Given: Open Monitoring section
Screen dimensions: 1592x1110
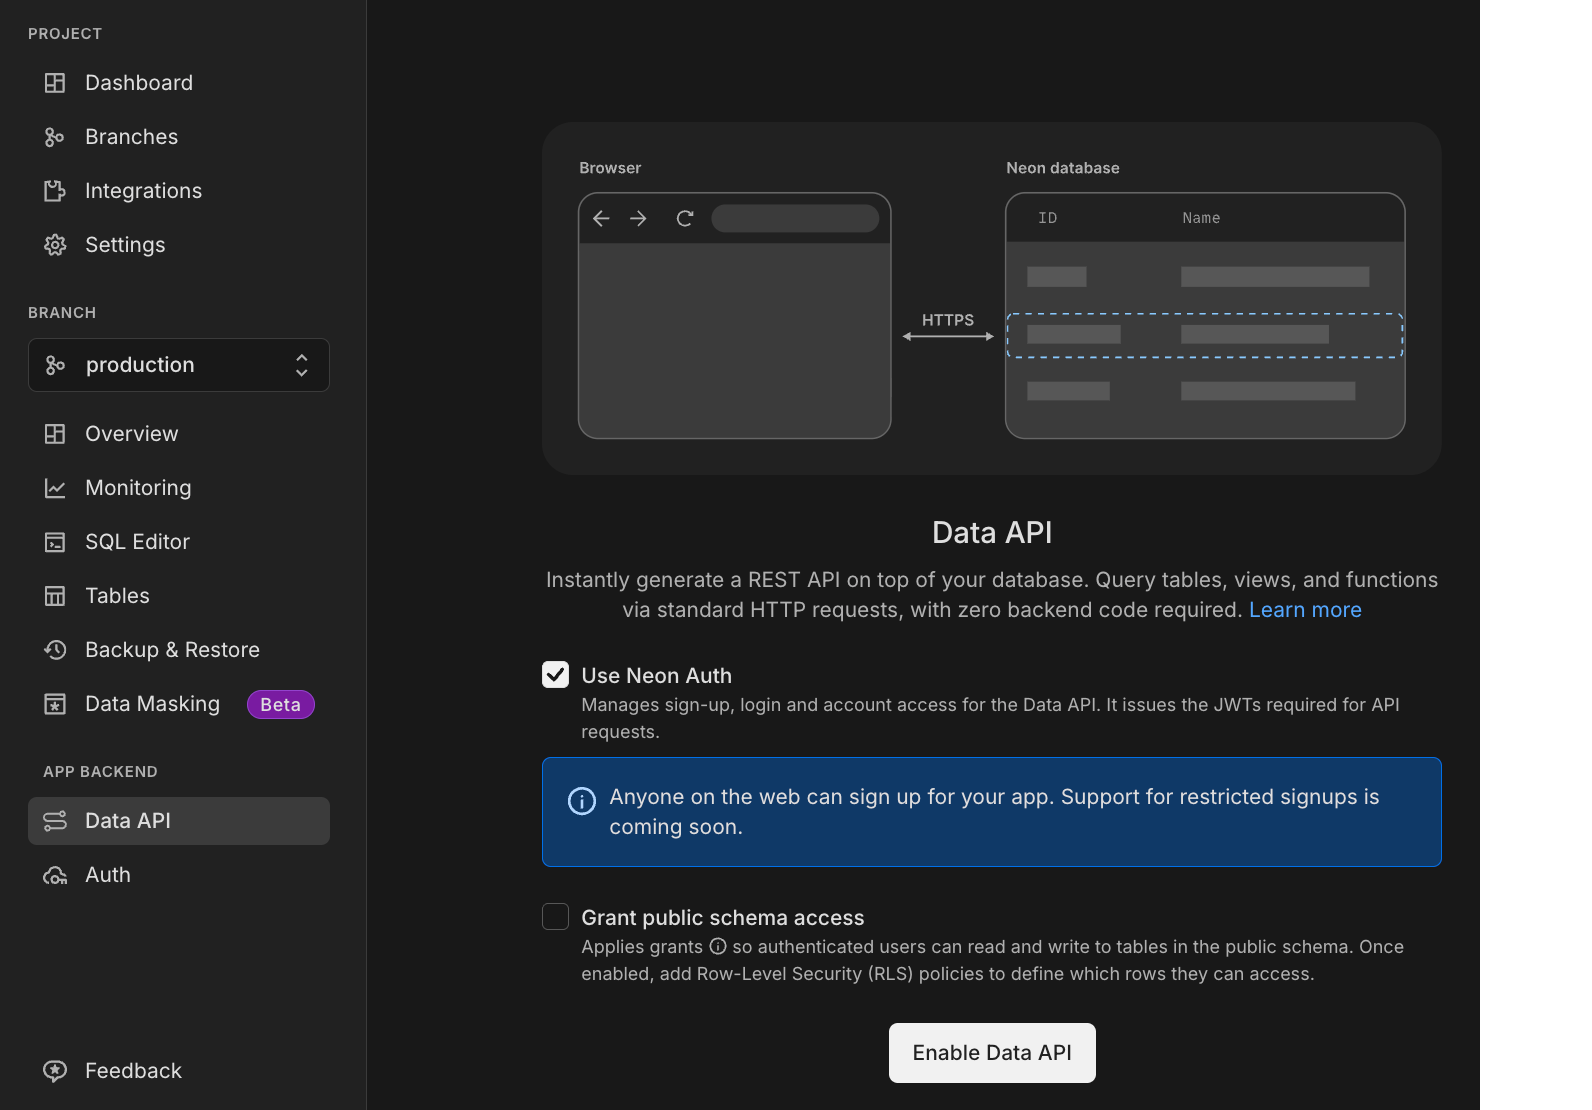Looking at the screenshot, I should [179, 488].
